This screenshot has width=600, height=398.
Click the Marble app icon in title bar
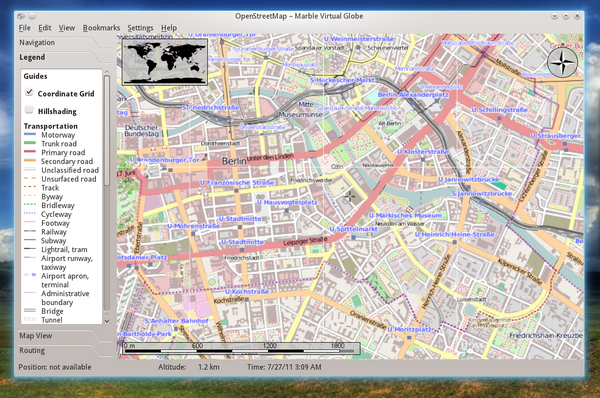point(21,16)
